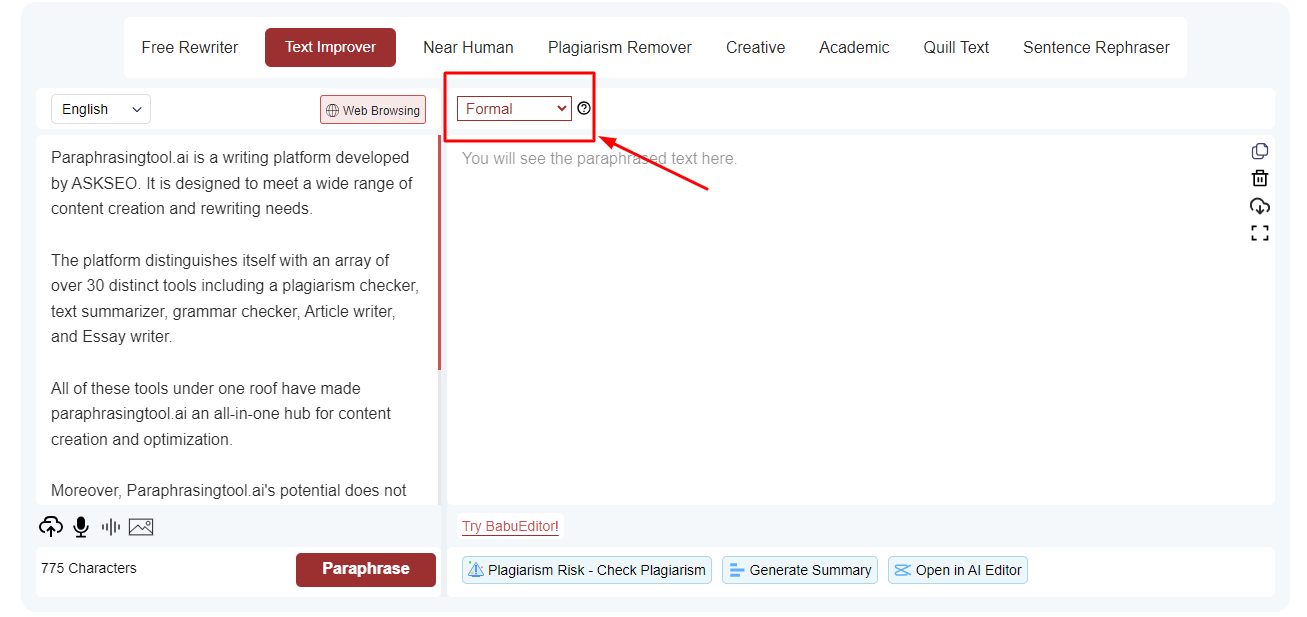Open the Plagiarism Remover tab

pos(620,47)
